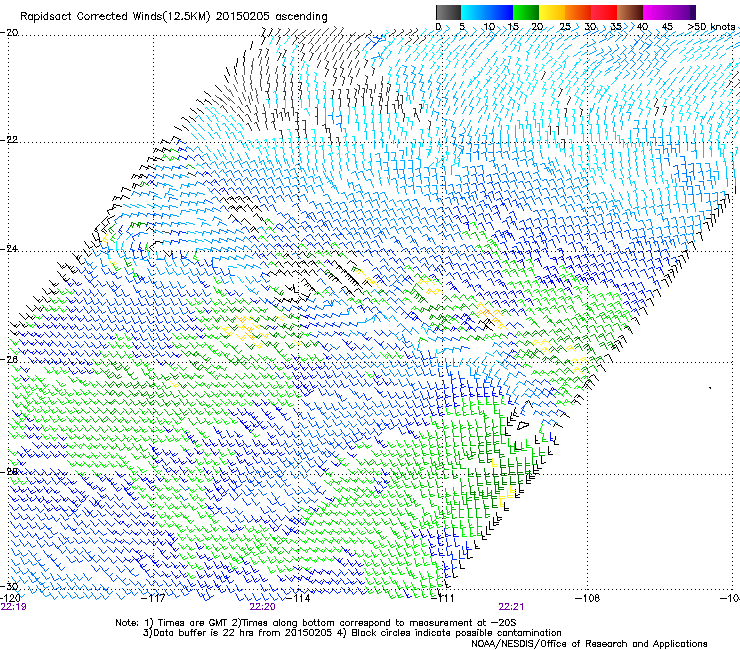Click the '-114' longitude axis label
Viewport: 740px width, 650px height.
(x=298, y=598)
